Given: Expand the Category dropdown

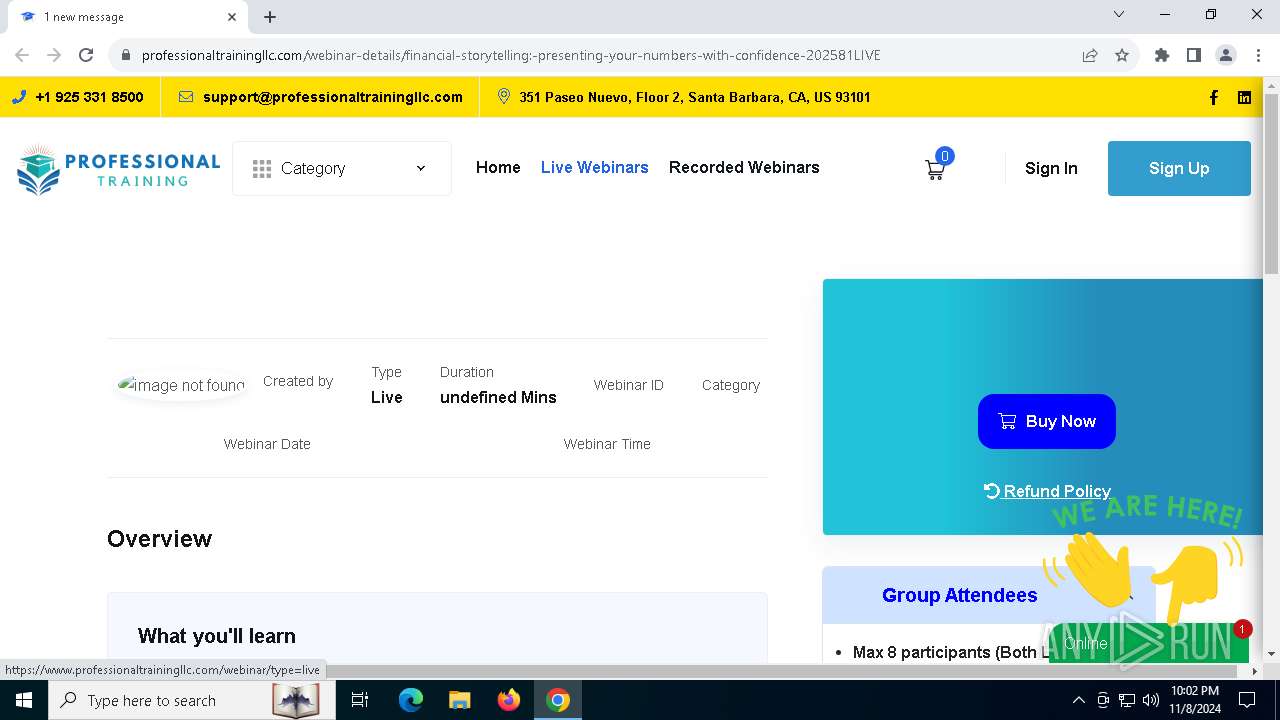Looking at the screenshot, I should [x=342, y=168].
